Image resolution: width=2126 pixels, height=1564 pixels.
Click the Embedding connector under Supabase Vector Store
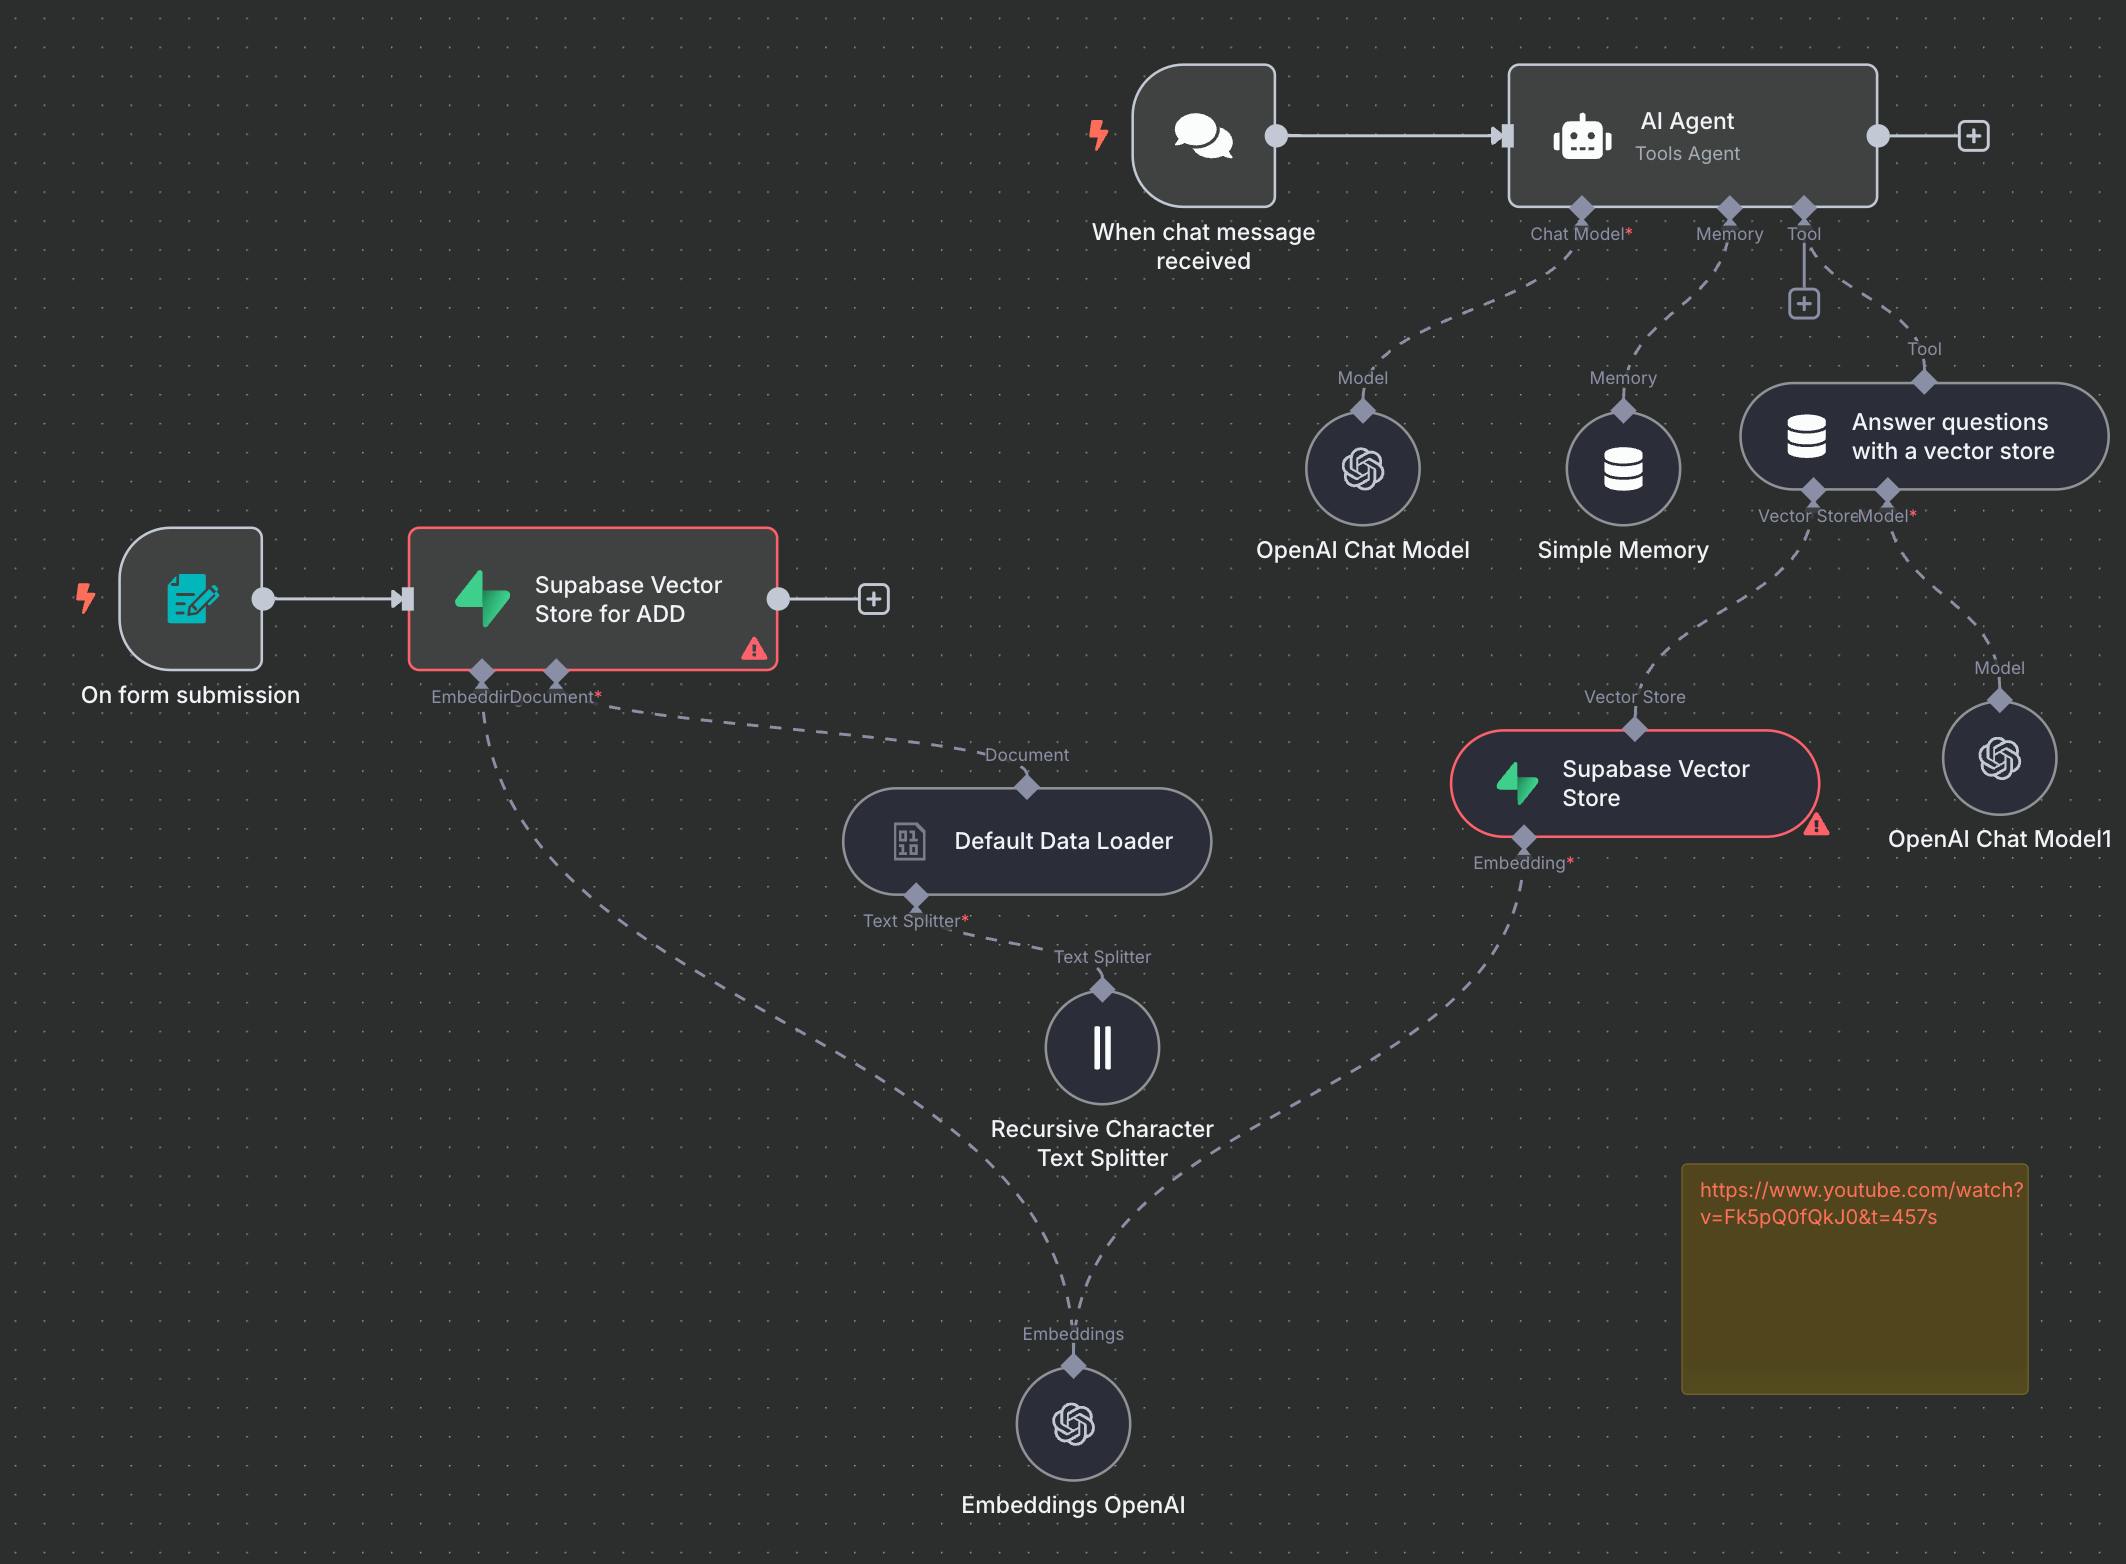[x=1523, y=837]
